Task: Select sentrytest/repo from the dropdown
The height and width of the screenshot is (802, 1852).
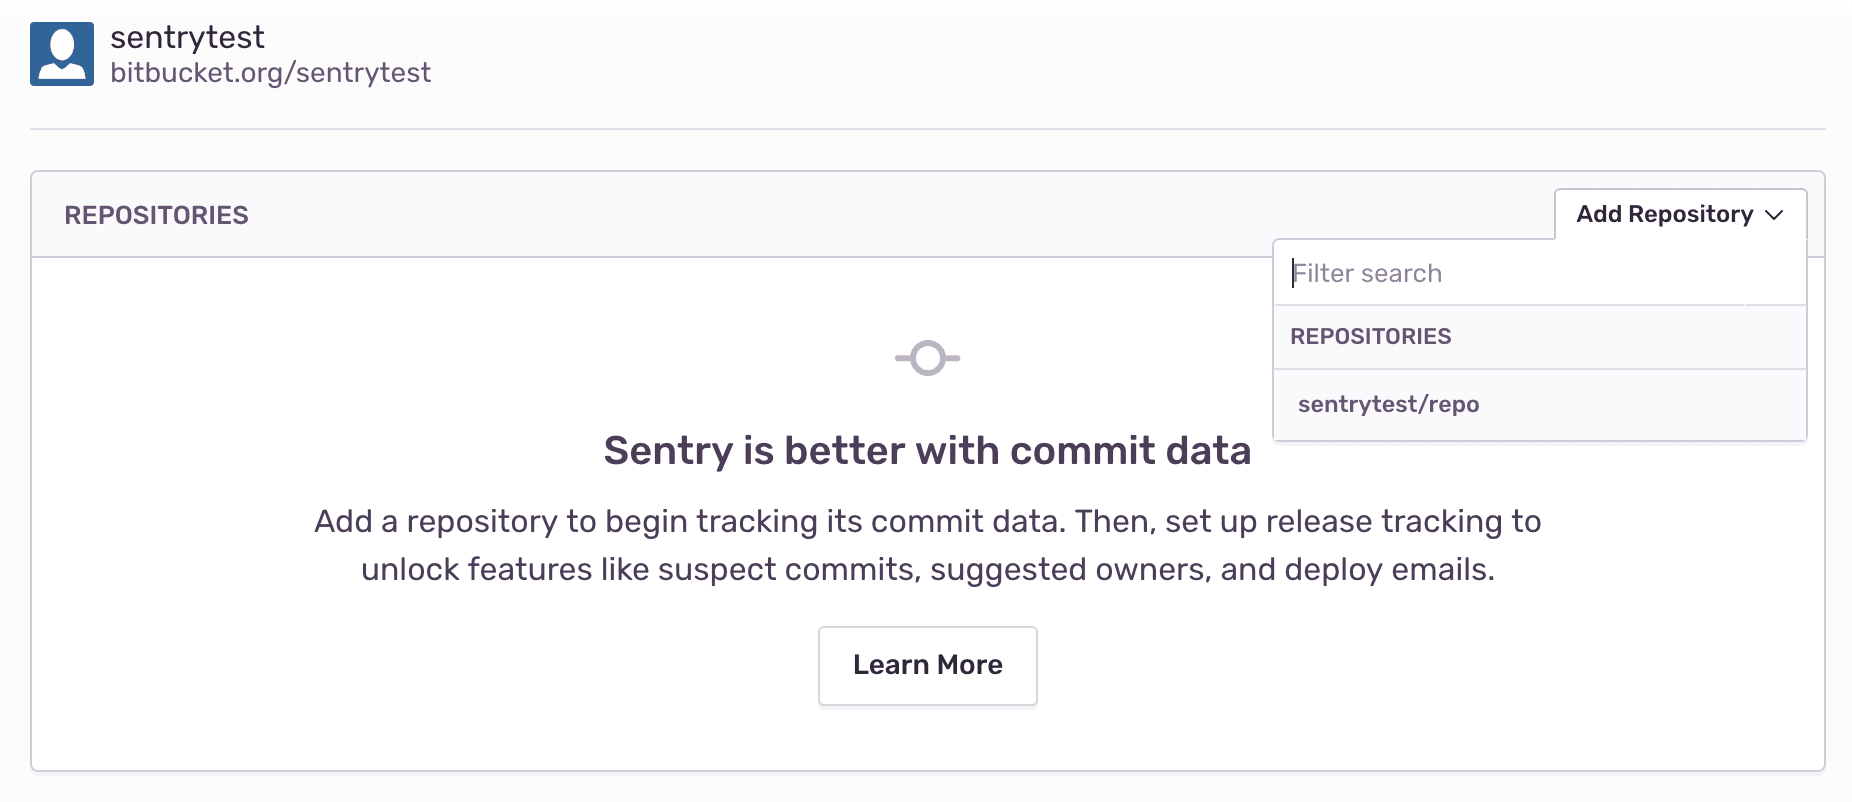Action: point(1388,404)
